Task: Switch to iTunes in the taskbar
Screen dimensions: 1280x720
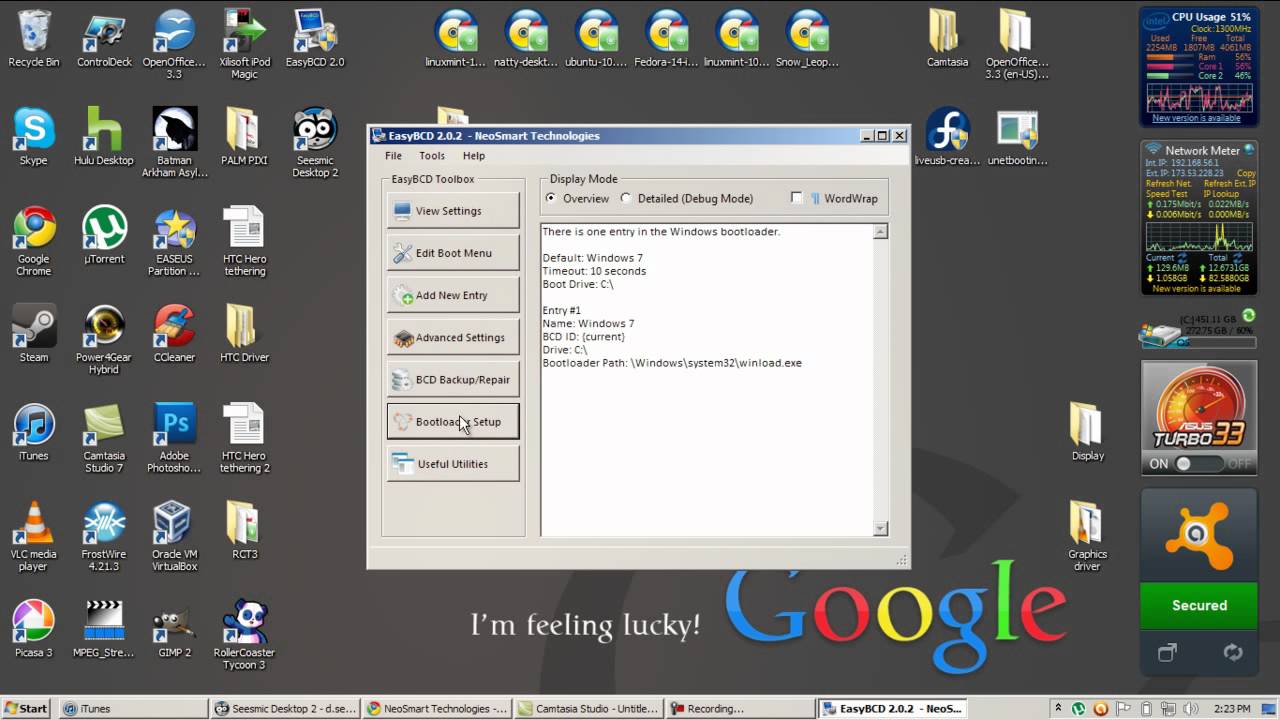Action: (132, 708)
